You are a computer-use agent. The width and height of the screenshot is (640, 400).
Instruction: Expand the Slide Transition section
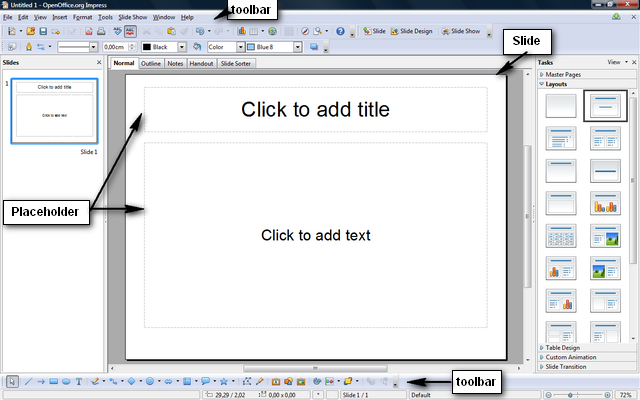click(x=587, y=367)
